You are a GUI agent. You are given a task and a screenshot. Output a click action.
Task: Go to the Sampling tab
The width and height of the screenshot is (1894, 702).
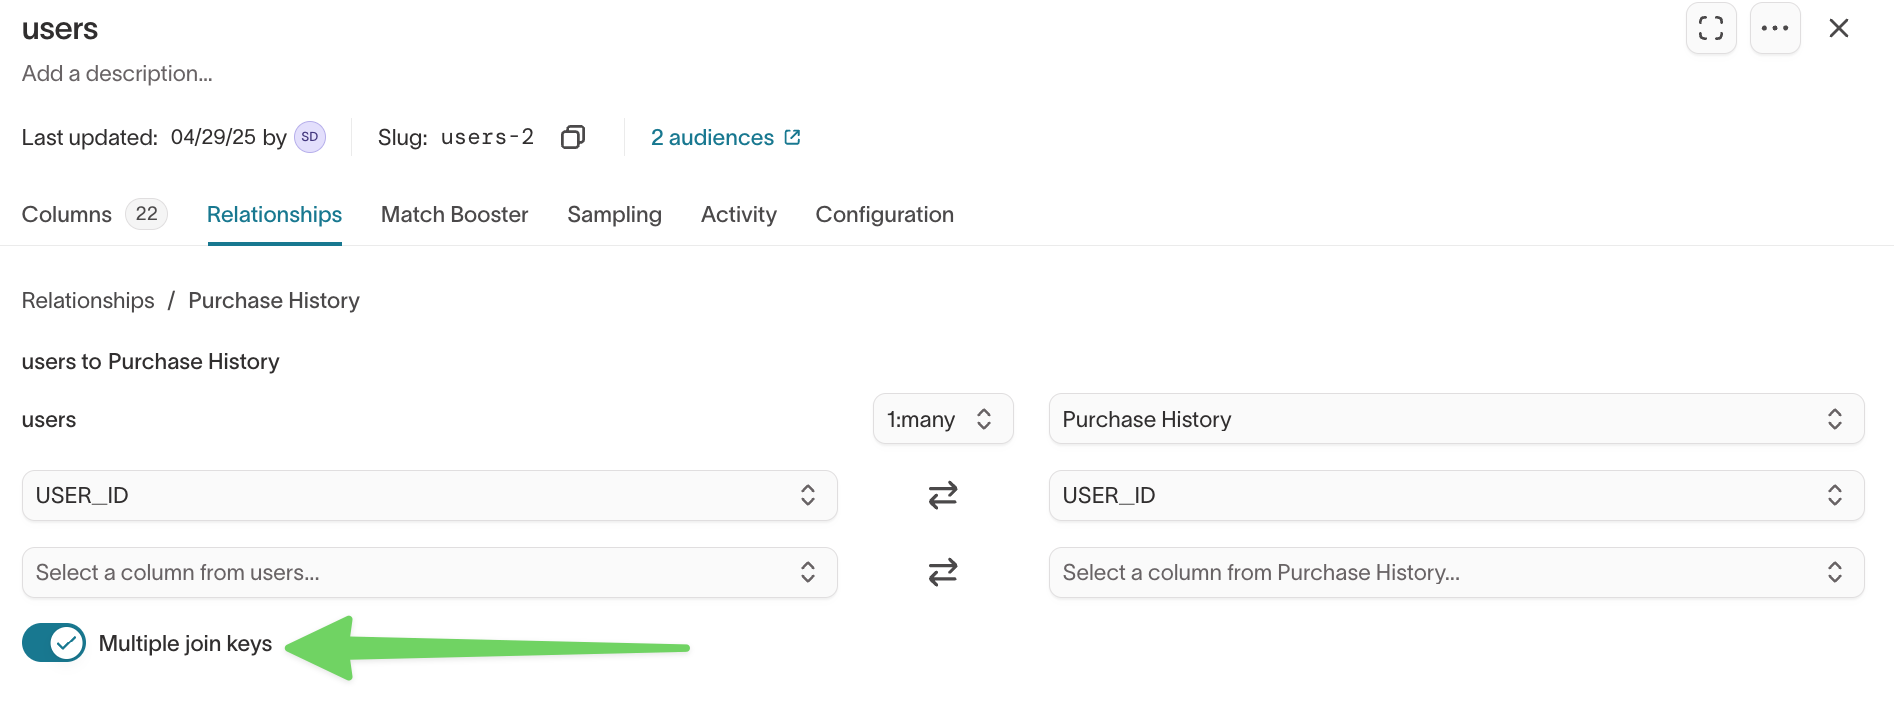[614, 214]
